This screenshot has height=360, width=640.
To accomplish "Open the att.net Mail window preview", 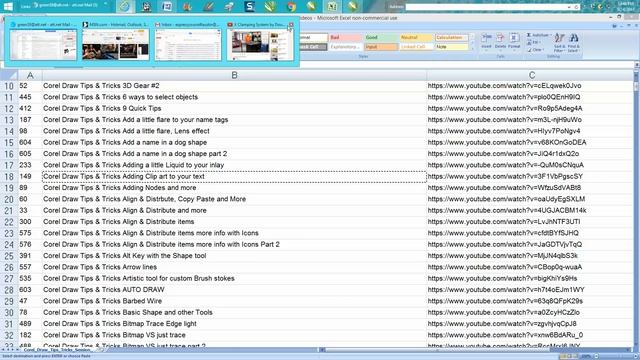I will [x=43, y=42].
